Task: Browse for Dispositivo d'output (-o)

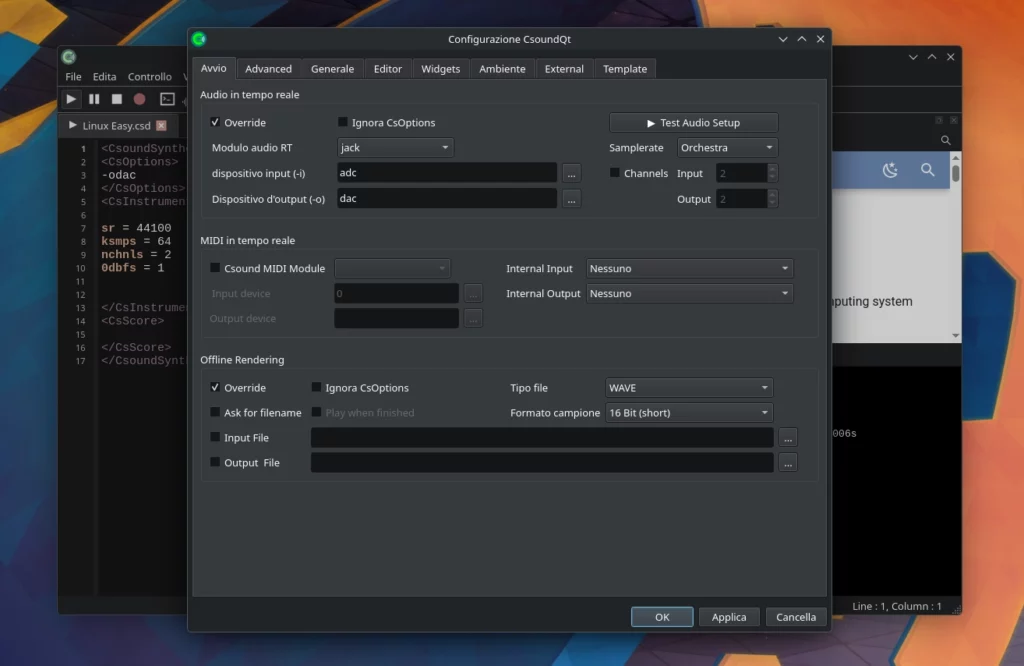Action: (571, 198)
